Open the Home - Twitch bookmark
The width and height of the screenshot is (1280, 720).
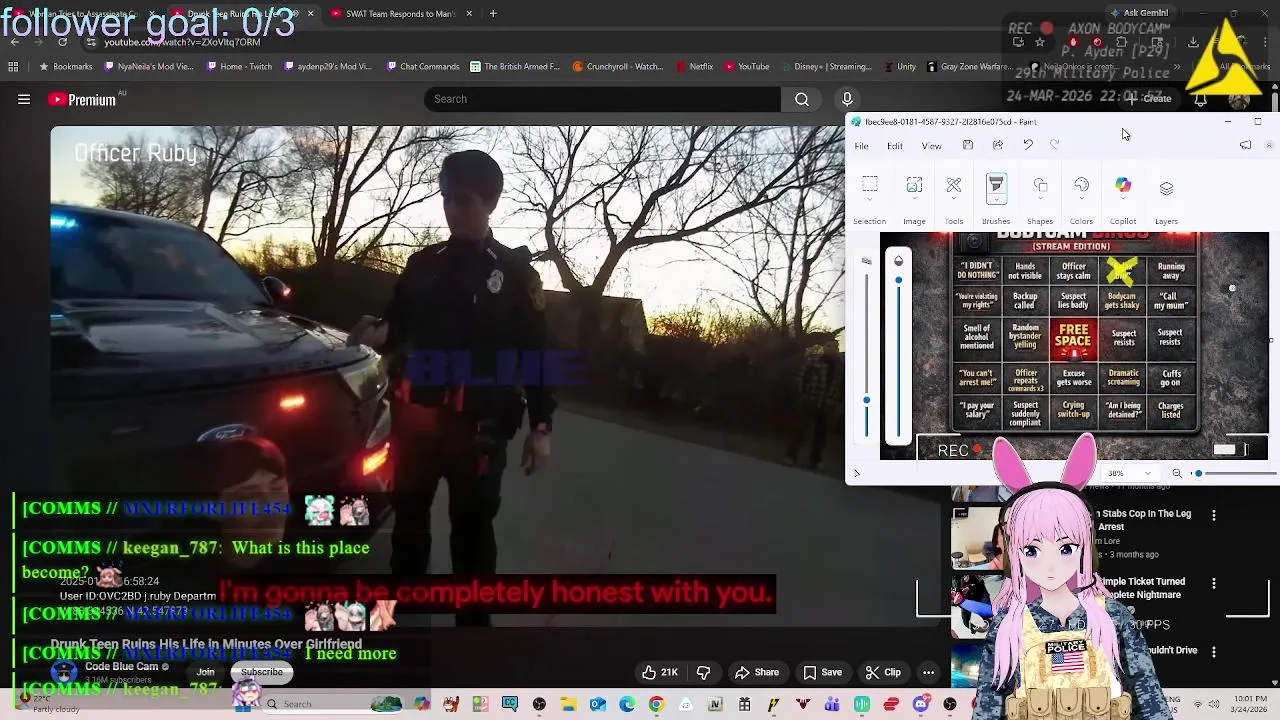[x=239, y=67]
